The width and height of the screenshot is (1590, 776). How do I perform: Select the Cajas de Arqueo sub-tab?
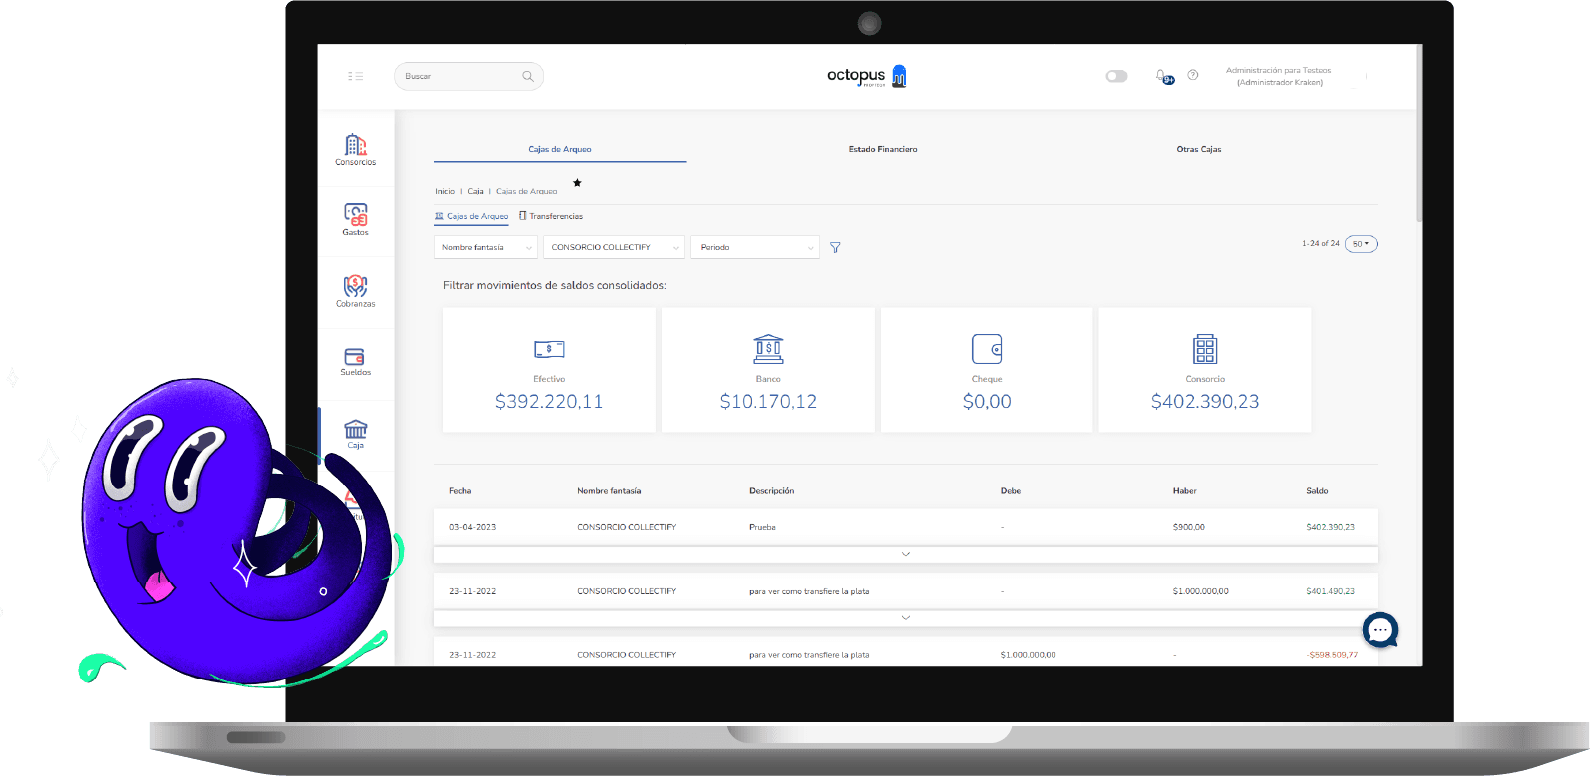point(471,216)
